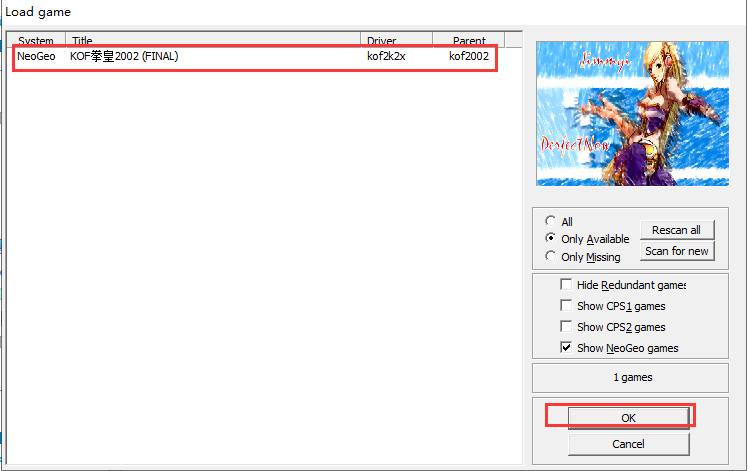Select the All radio button
The height and width of the screenshot is (471, 748).
point(551,221)
